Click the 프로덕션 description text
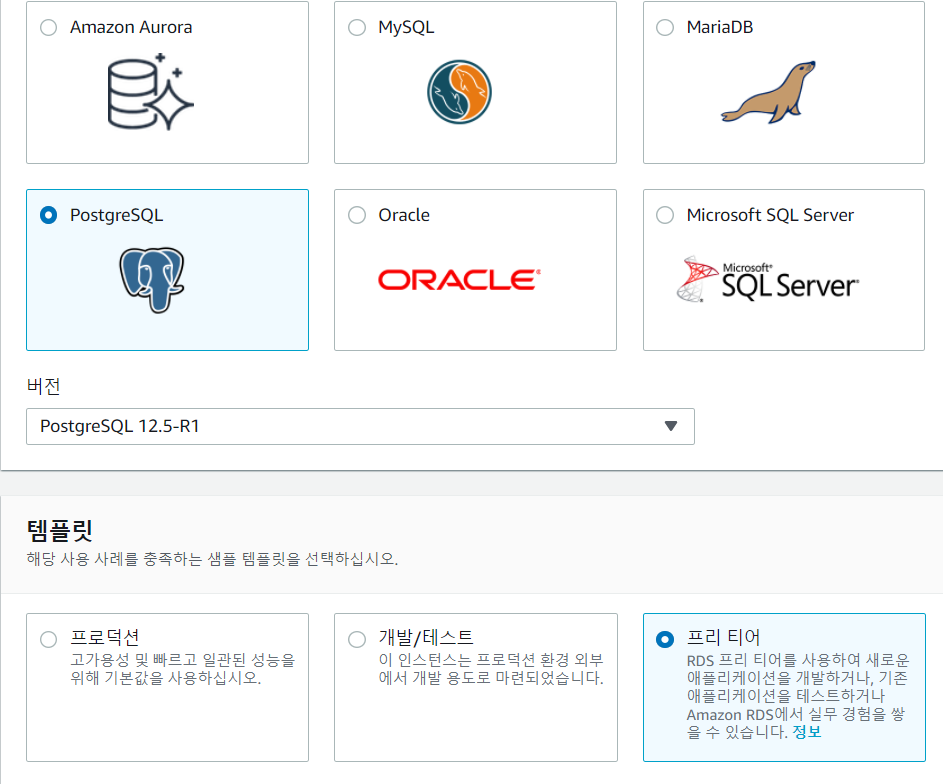The height and width of the screenshot is (784, 943). [183, 669]
